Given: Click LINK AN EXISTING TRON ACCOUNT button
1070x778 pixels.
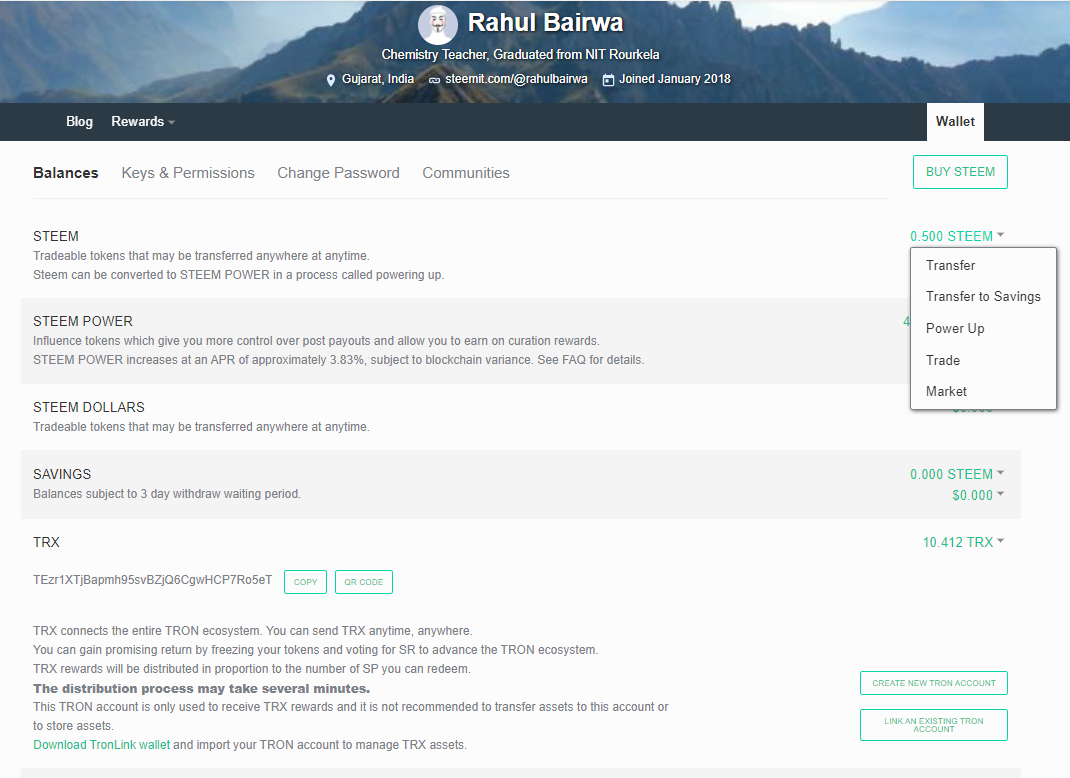Looking at the screenshot, I should pos(934,725).
